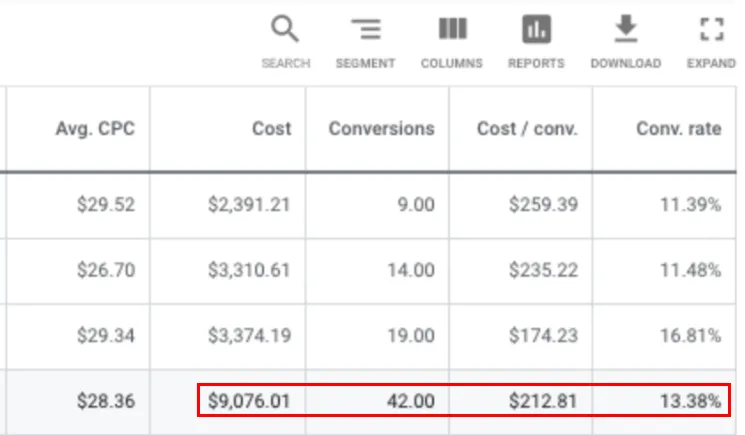Screen dimensions: 745x435
Task: Sort by the Avg. CPC column header
Action: (x=96, y=129)
